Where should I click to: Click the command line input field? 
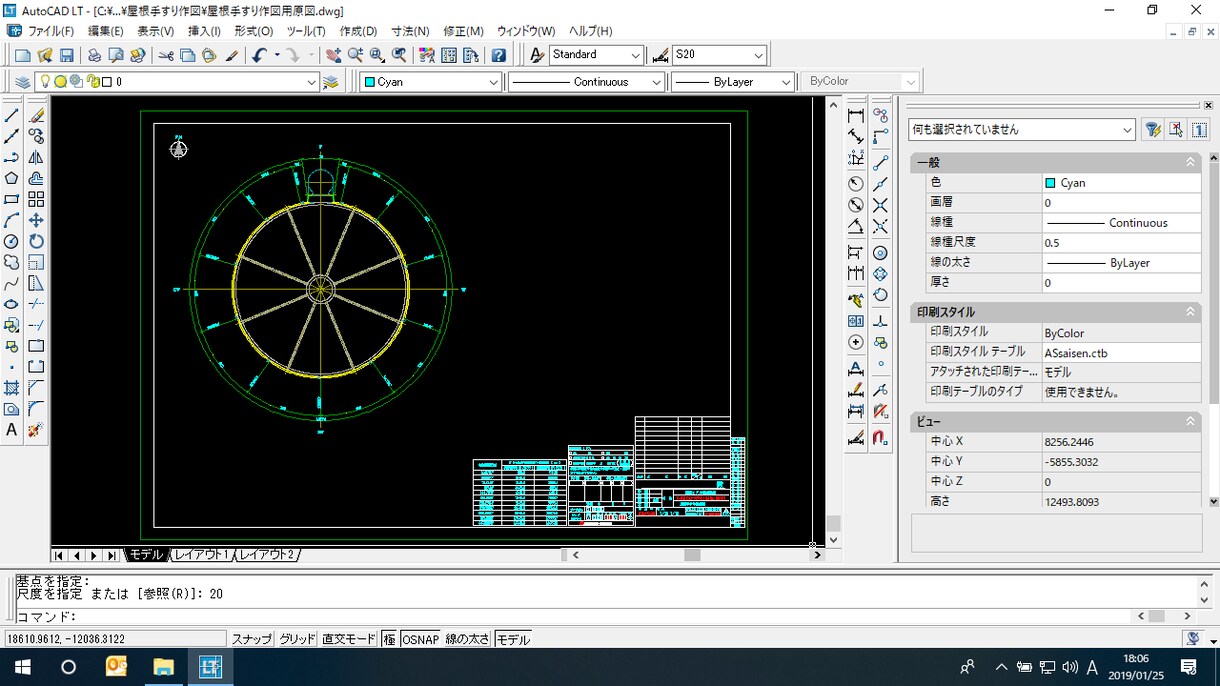(575, 617)
